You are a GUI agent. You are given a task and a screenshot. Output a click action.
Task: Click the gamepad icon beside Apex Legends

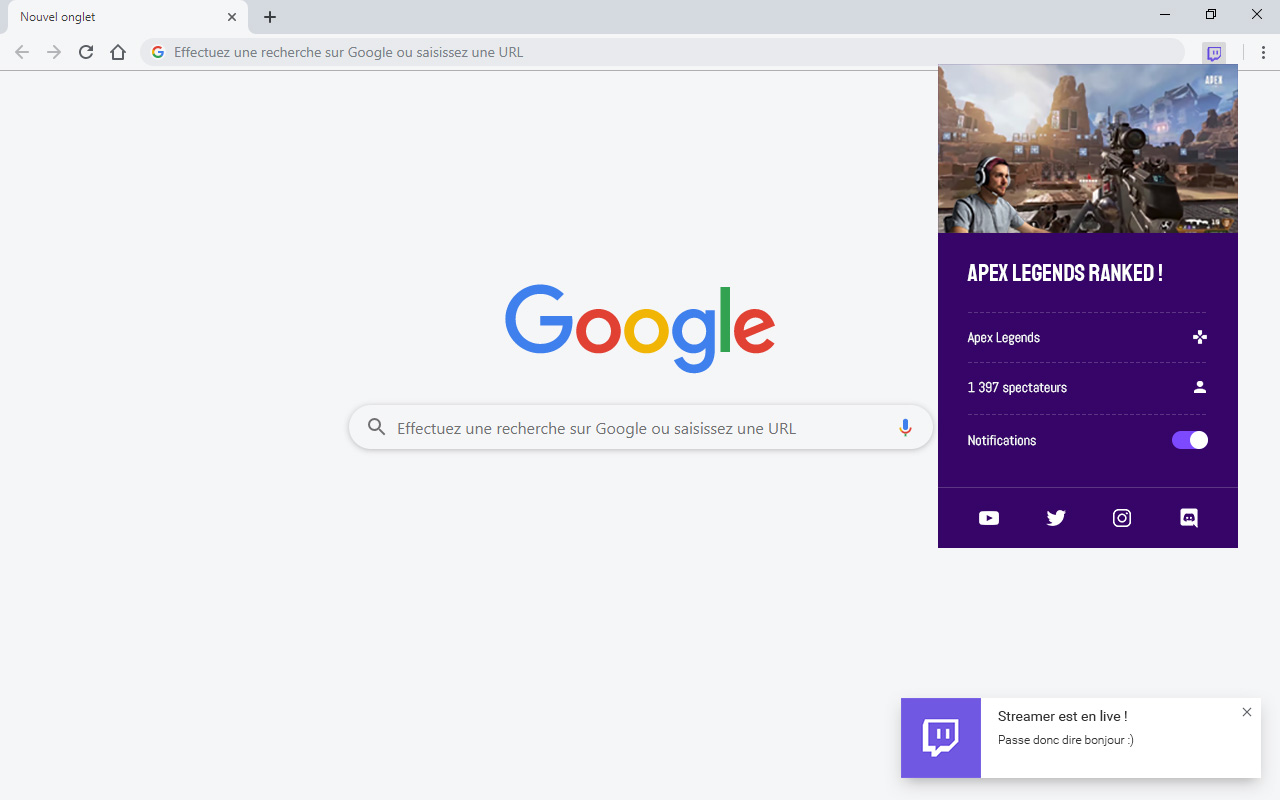(1200, 337)
